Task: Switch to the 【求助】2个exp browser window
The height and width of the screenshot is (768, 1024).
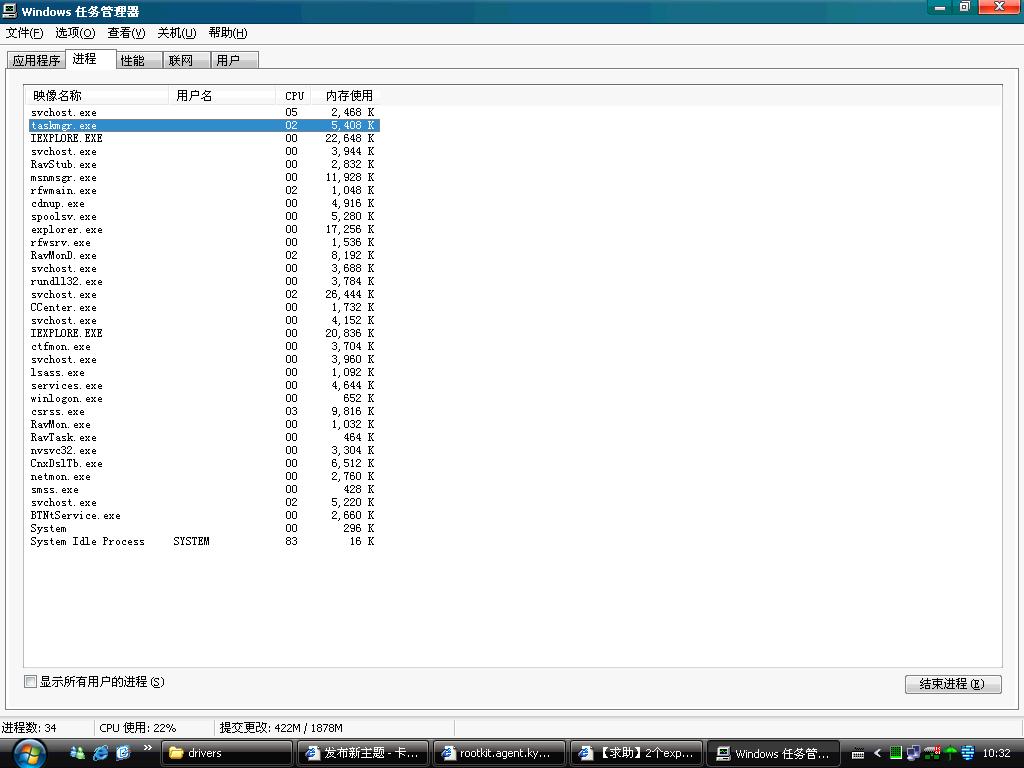Action: (636, 753)
